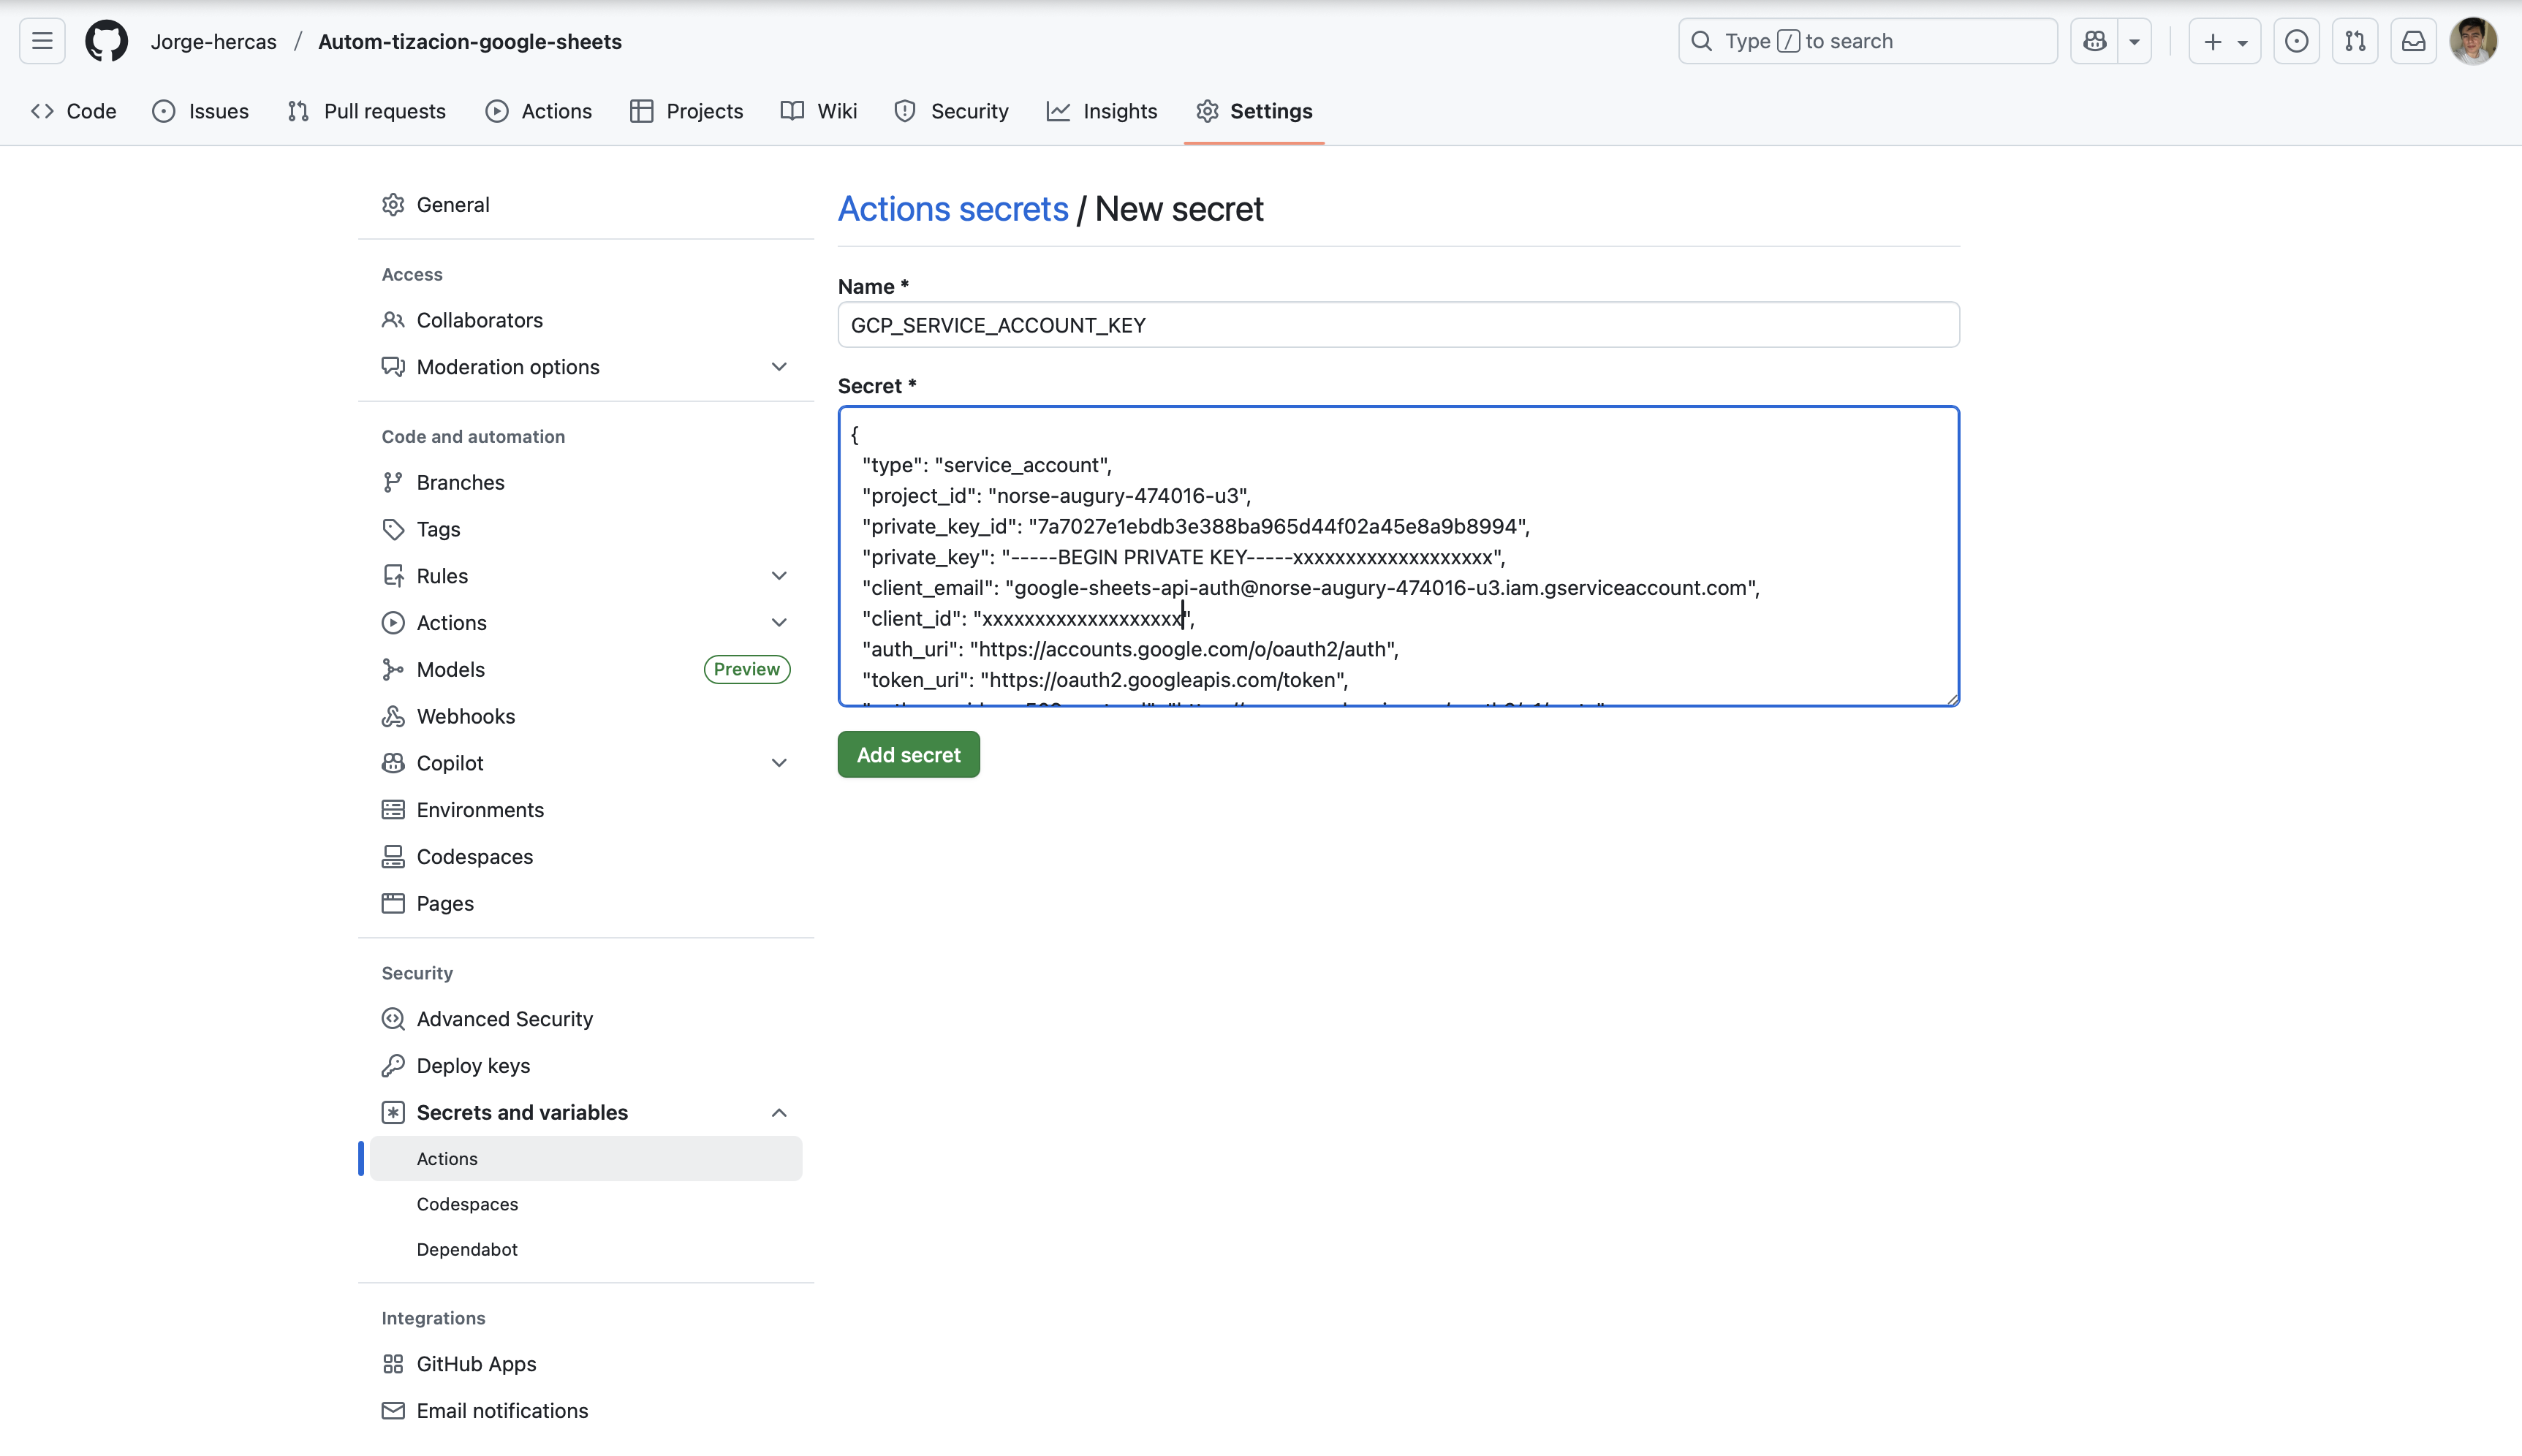The width and height of the screenshot is (2522, 1456).
Task: Open the create new plus dropdown
Action: point(2224,41)
